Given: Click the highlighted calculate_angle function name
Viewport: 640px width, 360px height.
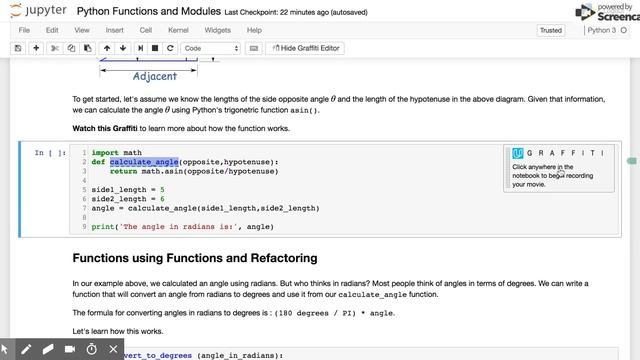Looking at the screenshot, I should [x=144, y=162].
